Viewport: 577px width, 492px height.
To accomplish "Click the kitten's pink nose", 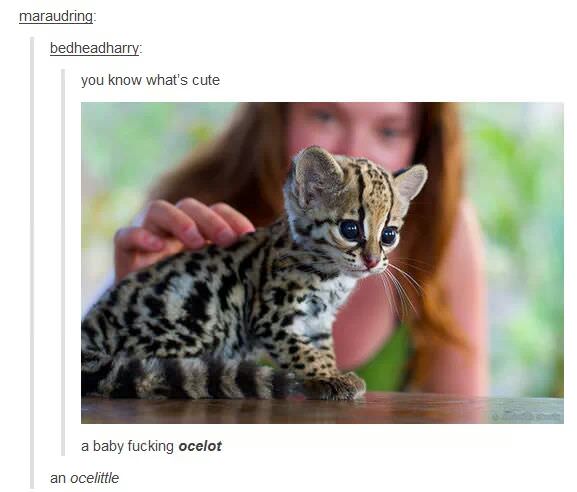I will pyautogui.click(x=371, y=261).
